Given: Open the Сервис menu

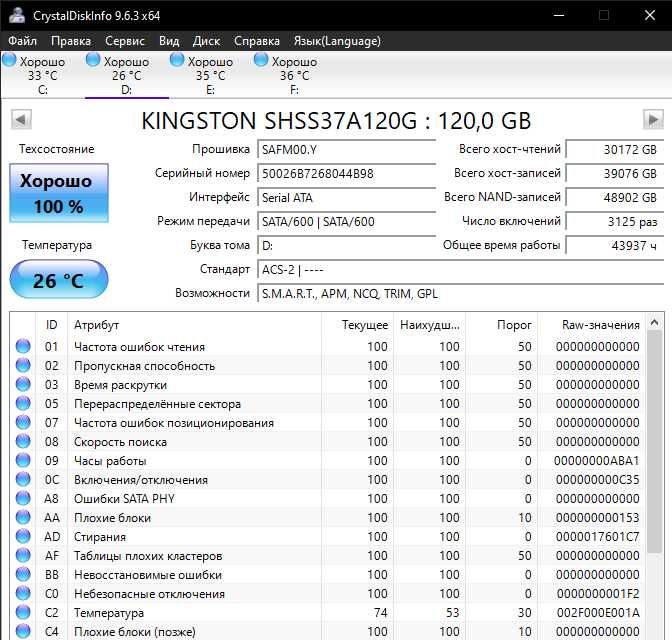Looking at the screenshot, I should point(125,41).
